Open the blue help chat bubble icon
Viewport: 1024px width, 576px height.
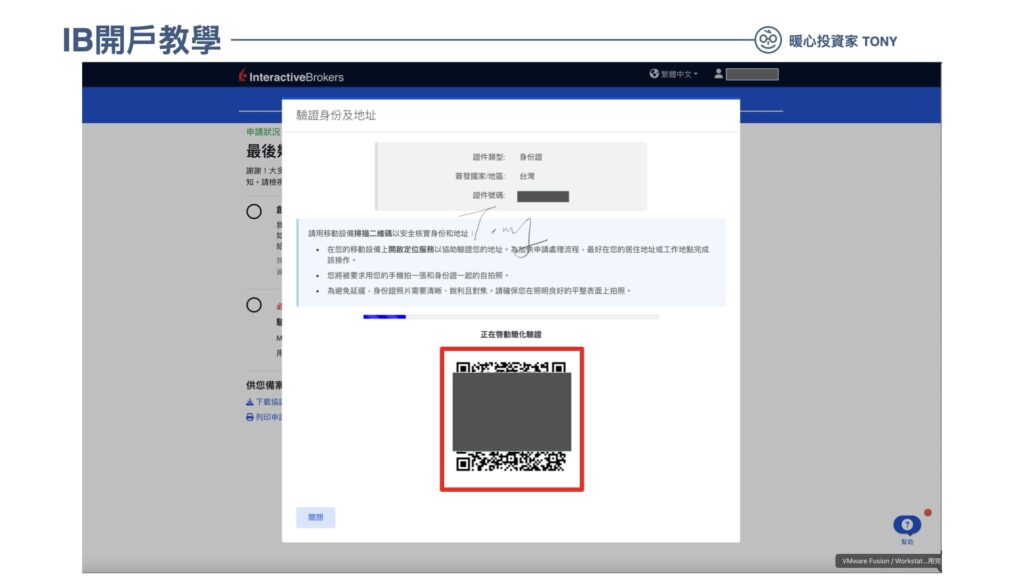tap(907, 524)
